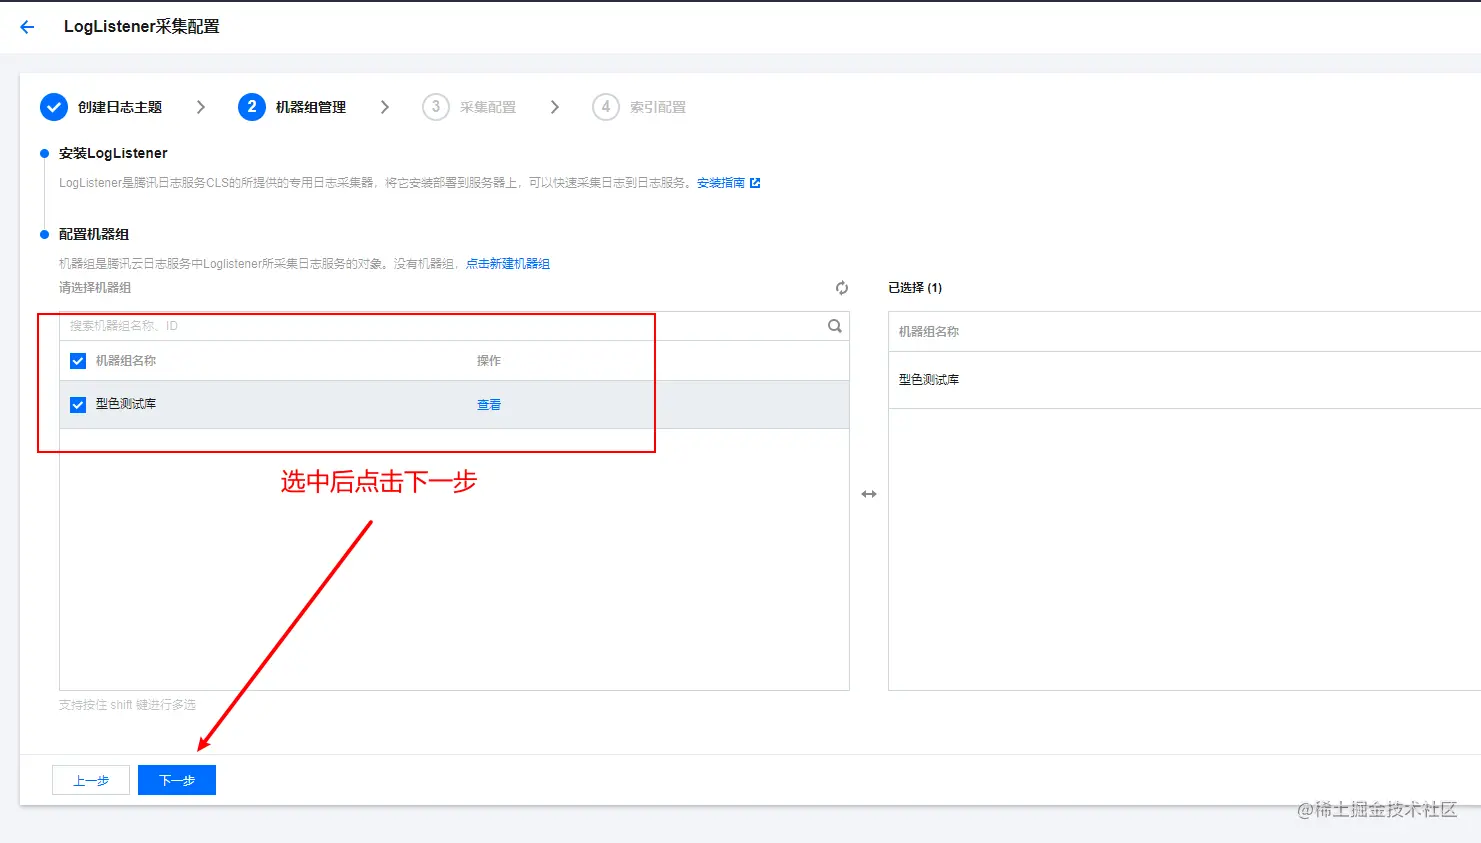1481x843 pixels.
Task: Open the 安装指南 link
Action: pyautogui.click(x=721, y=183)
